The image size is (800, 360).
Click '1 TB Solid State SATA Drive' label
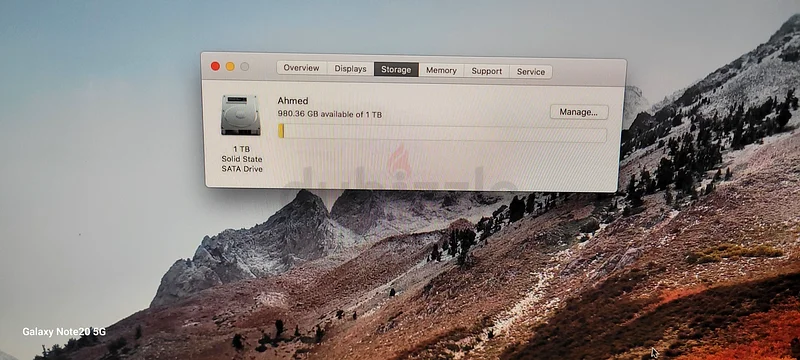coord(242,159)
